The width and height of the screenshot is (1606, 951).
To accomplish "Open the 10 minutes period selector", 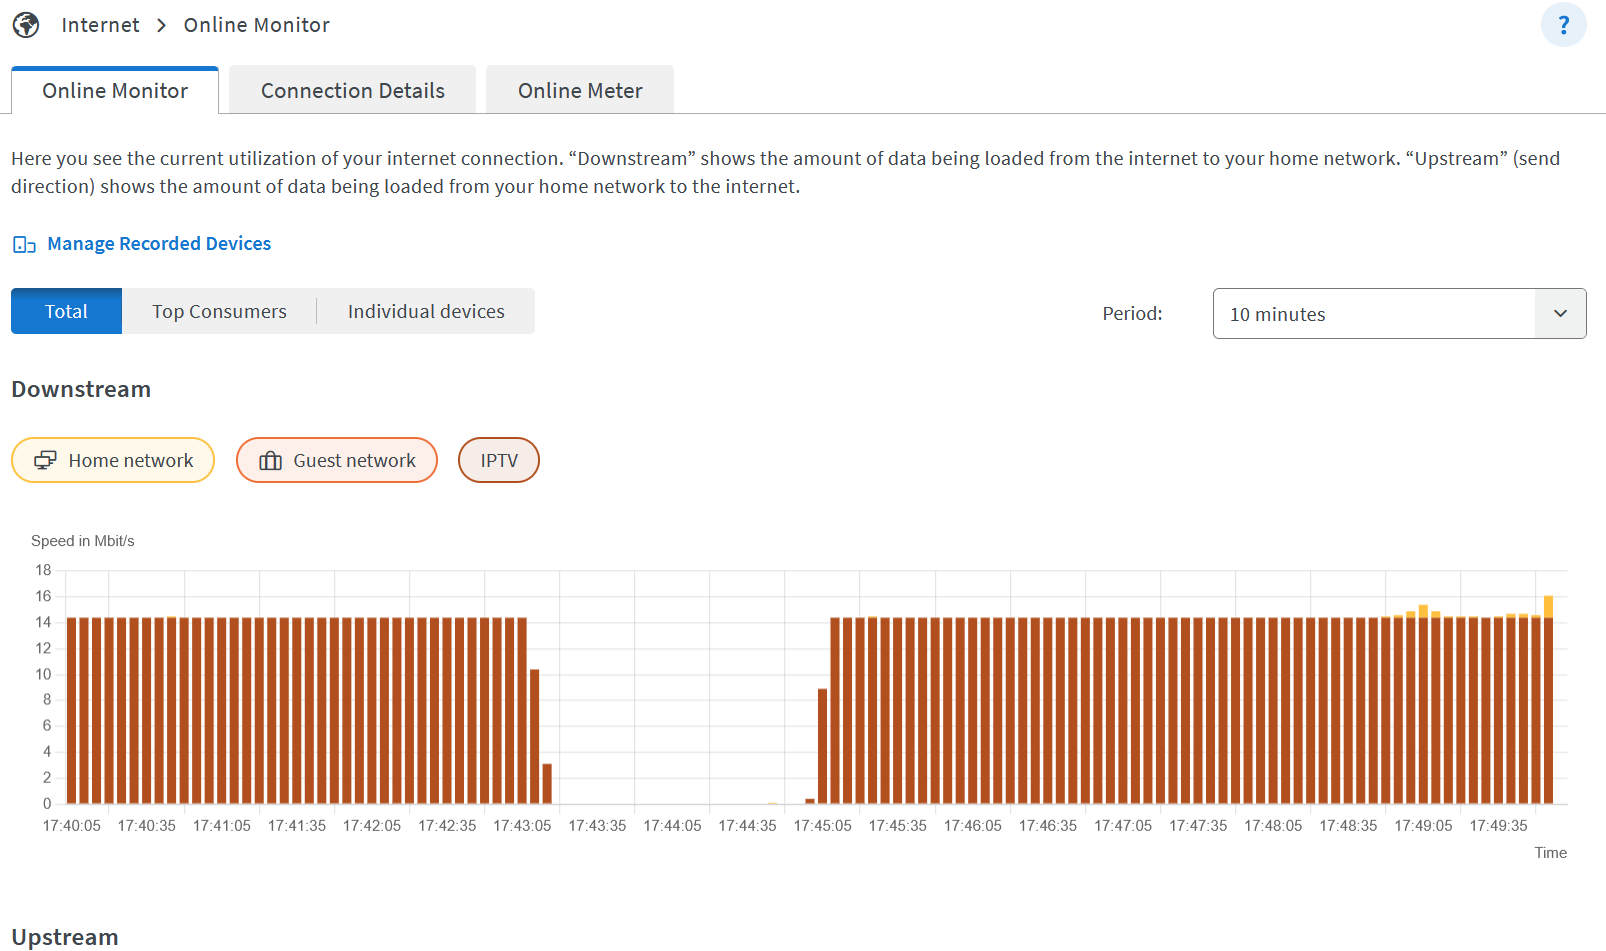I will (1373, 314).
